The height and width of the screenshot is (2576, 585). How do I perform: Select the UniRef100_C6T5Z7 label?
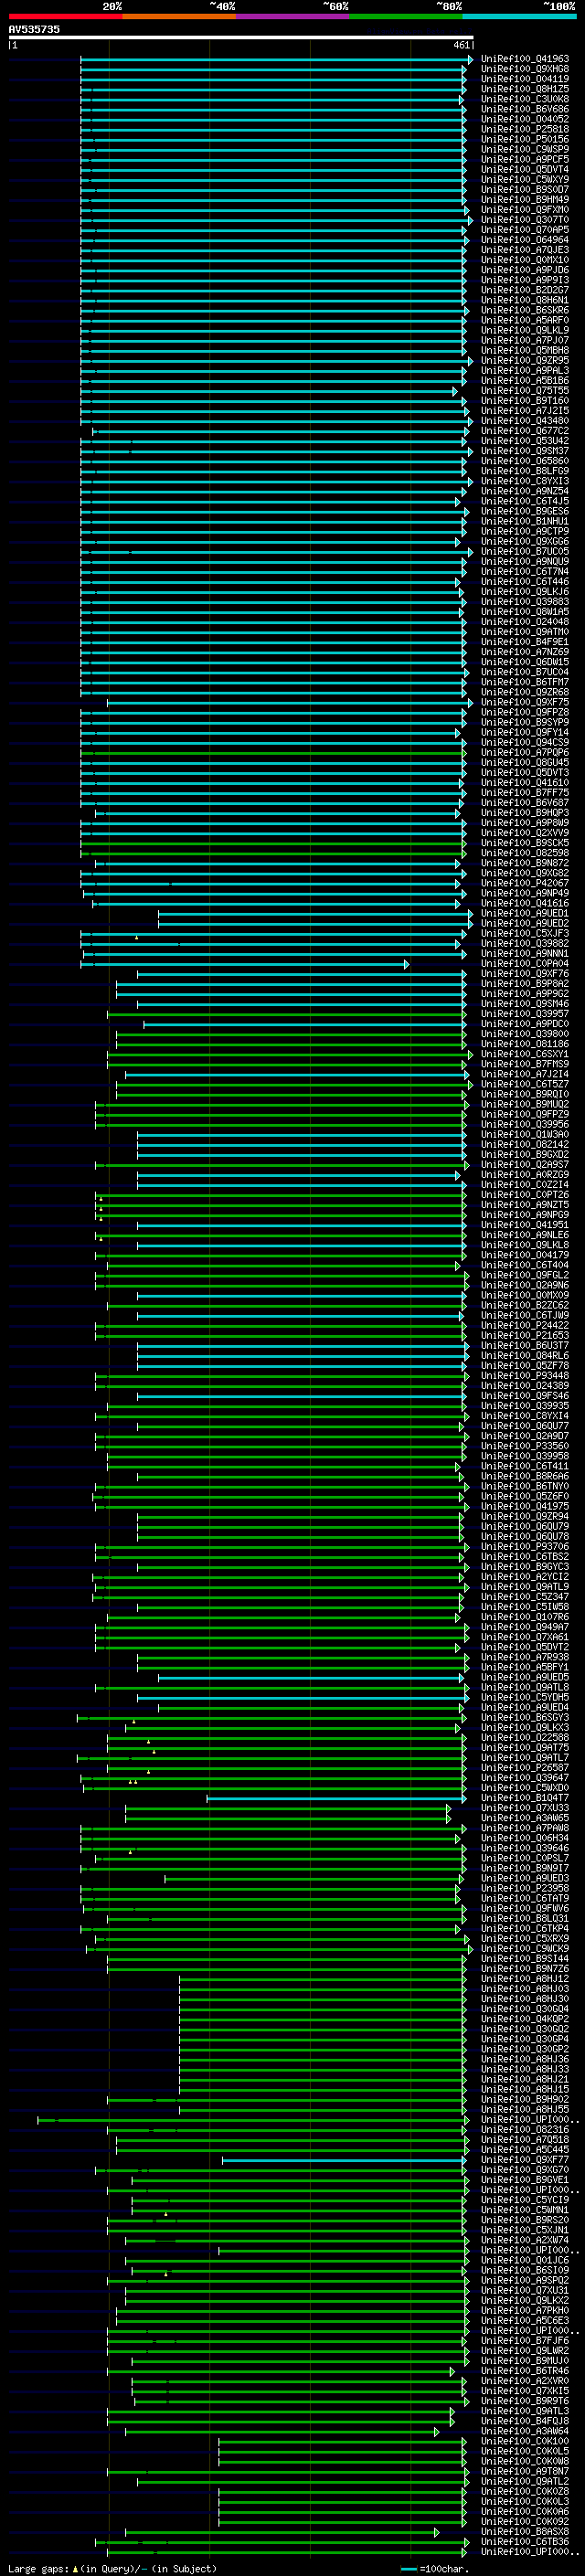(x=525, y=1084)
